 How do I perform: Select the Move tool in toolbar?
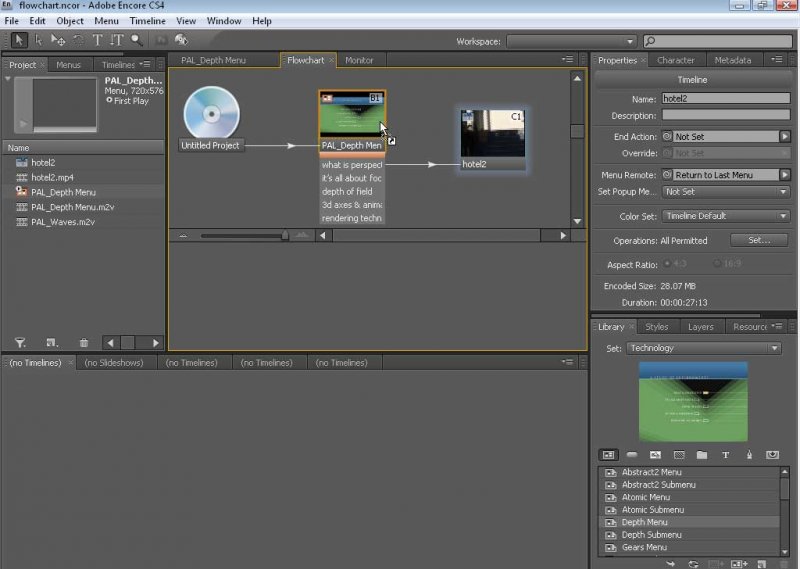[59, 40]
